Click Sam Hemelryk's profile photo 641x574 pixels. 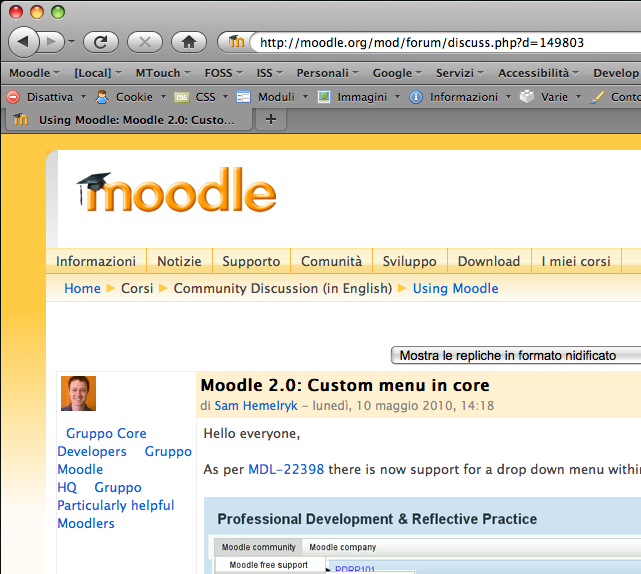coord(78,393)
